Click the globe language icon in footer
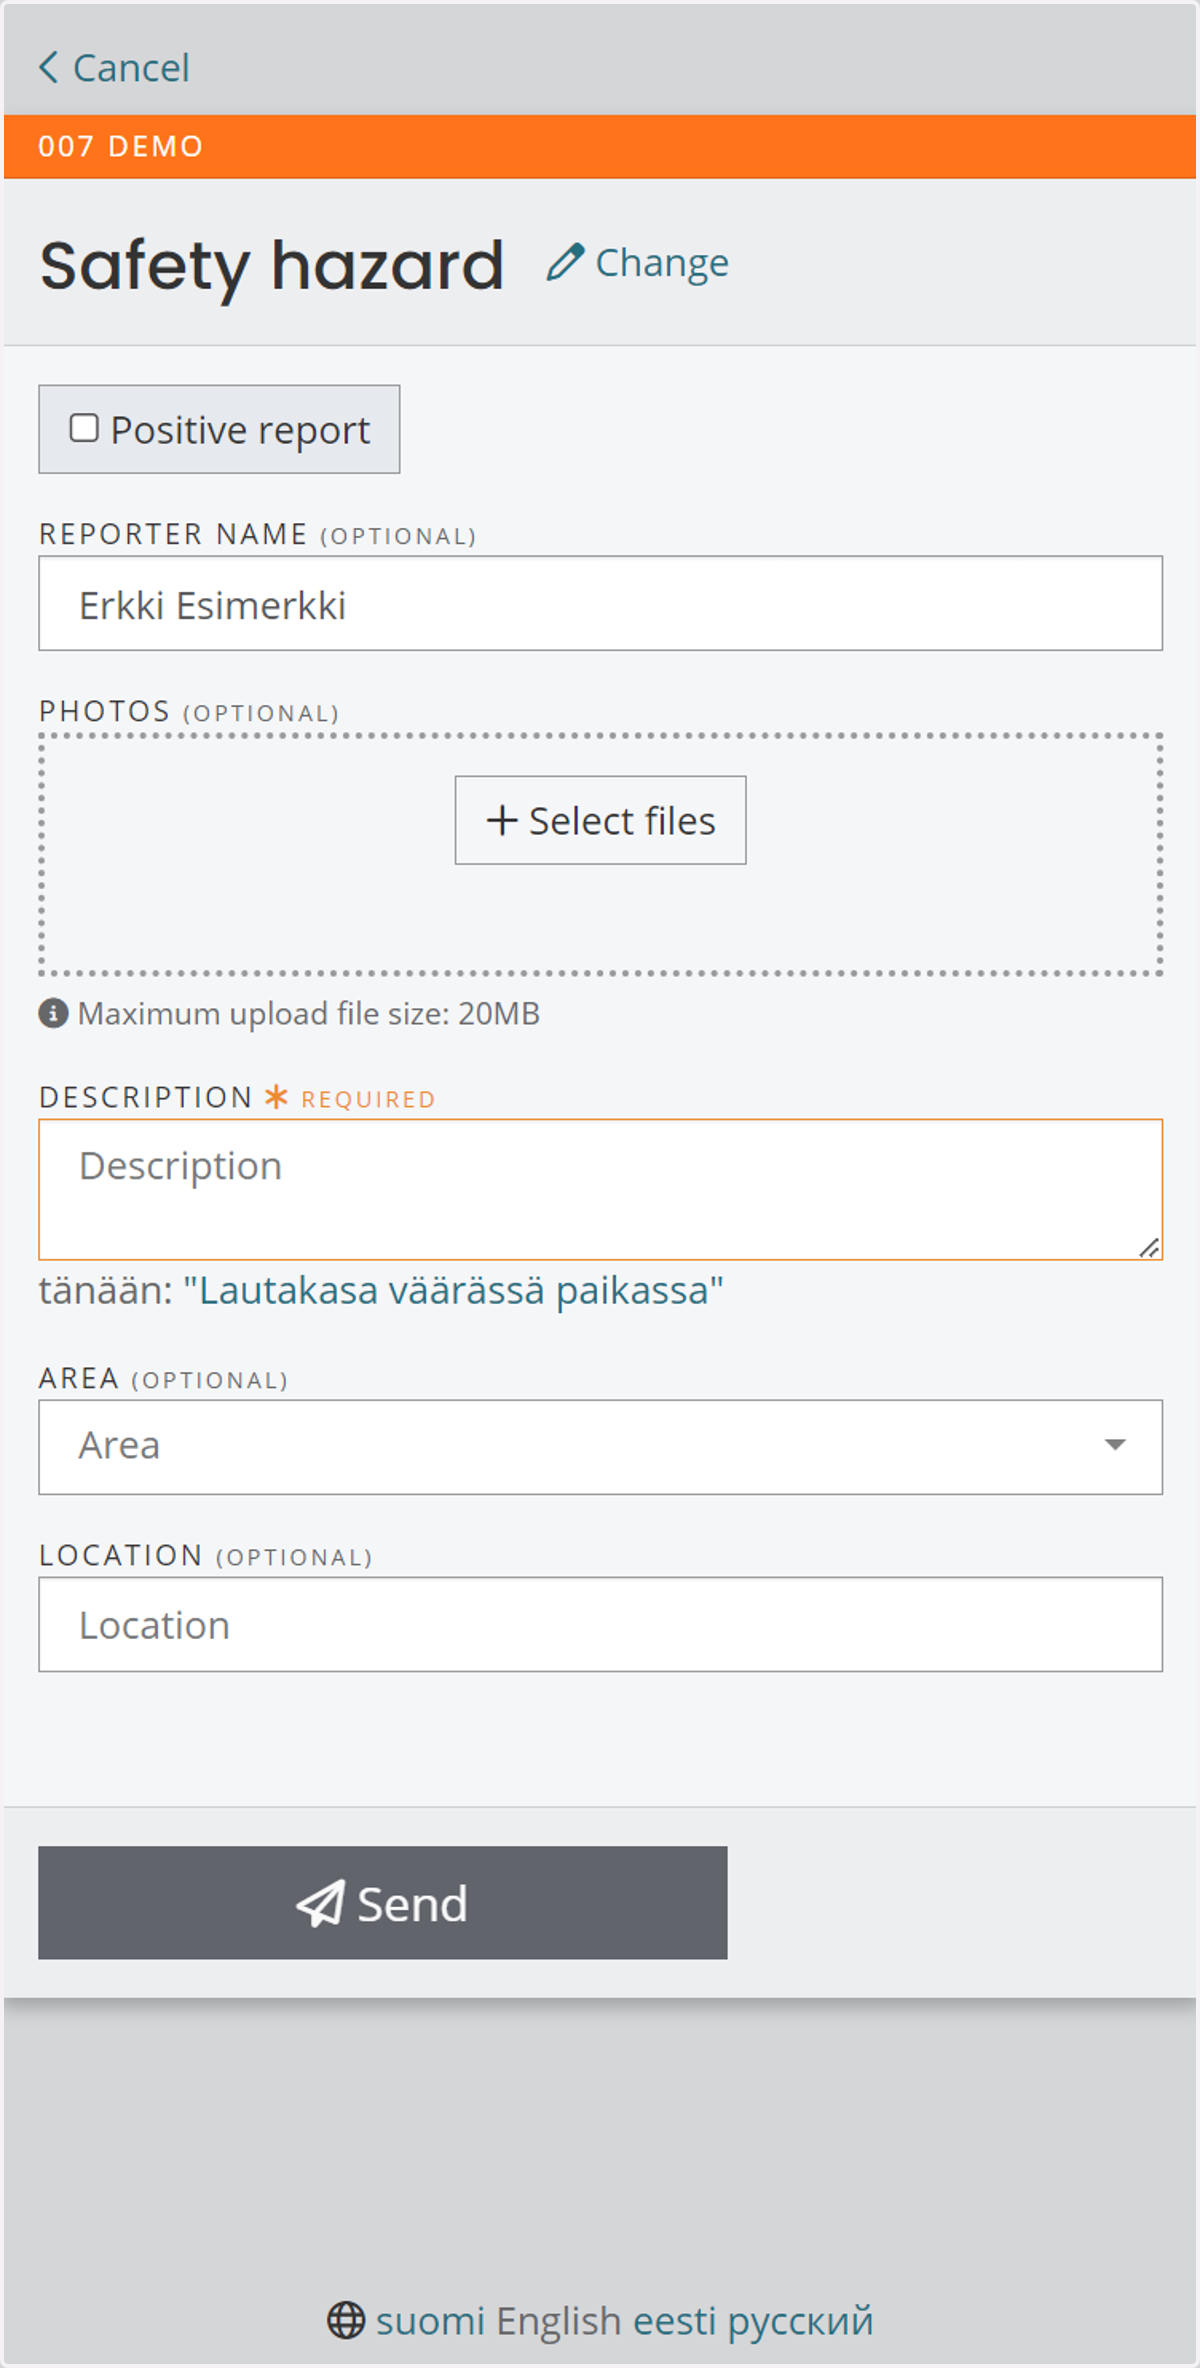The width and height of the screenshot is (1200, 2368). [x=346, y=2321]
